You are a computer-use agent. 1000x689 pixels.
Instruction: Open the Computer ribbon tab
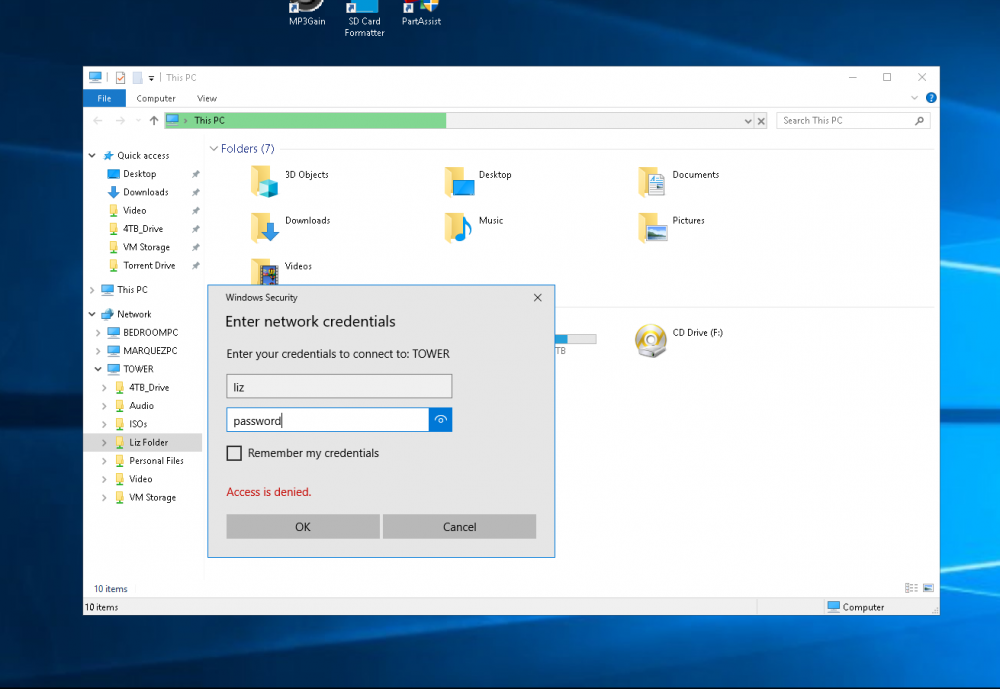point(156,98)
